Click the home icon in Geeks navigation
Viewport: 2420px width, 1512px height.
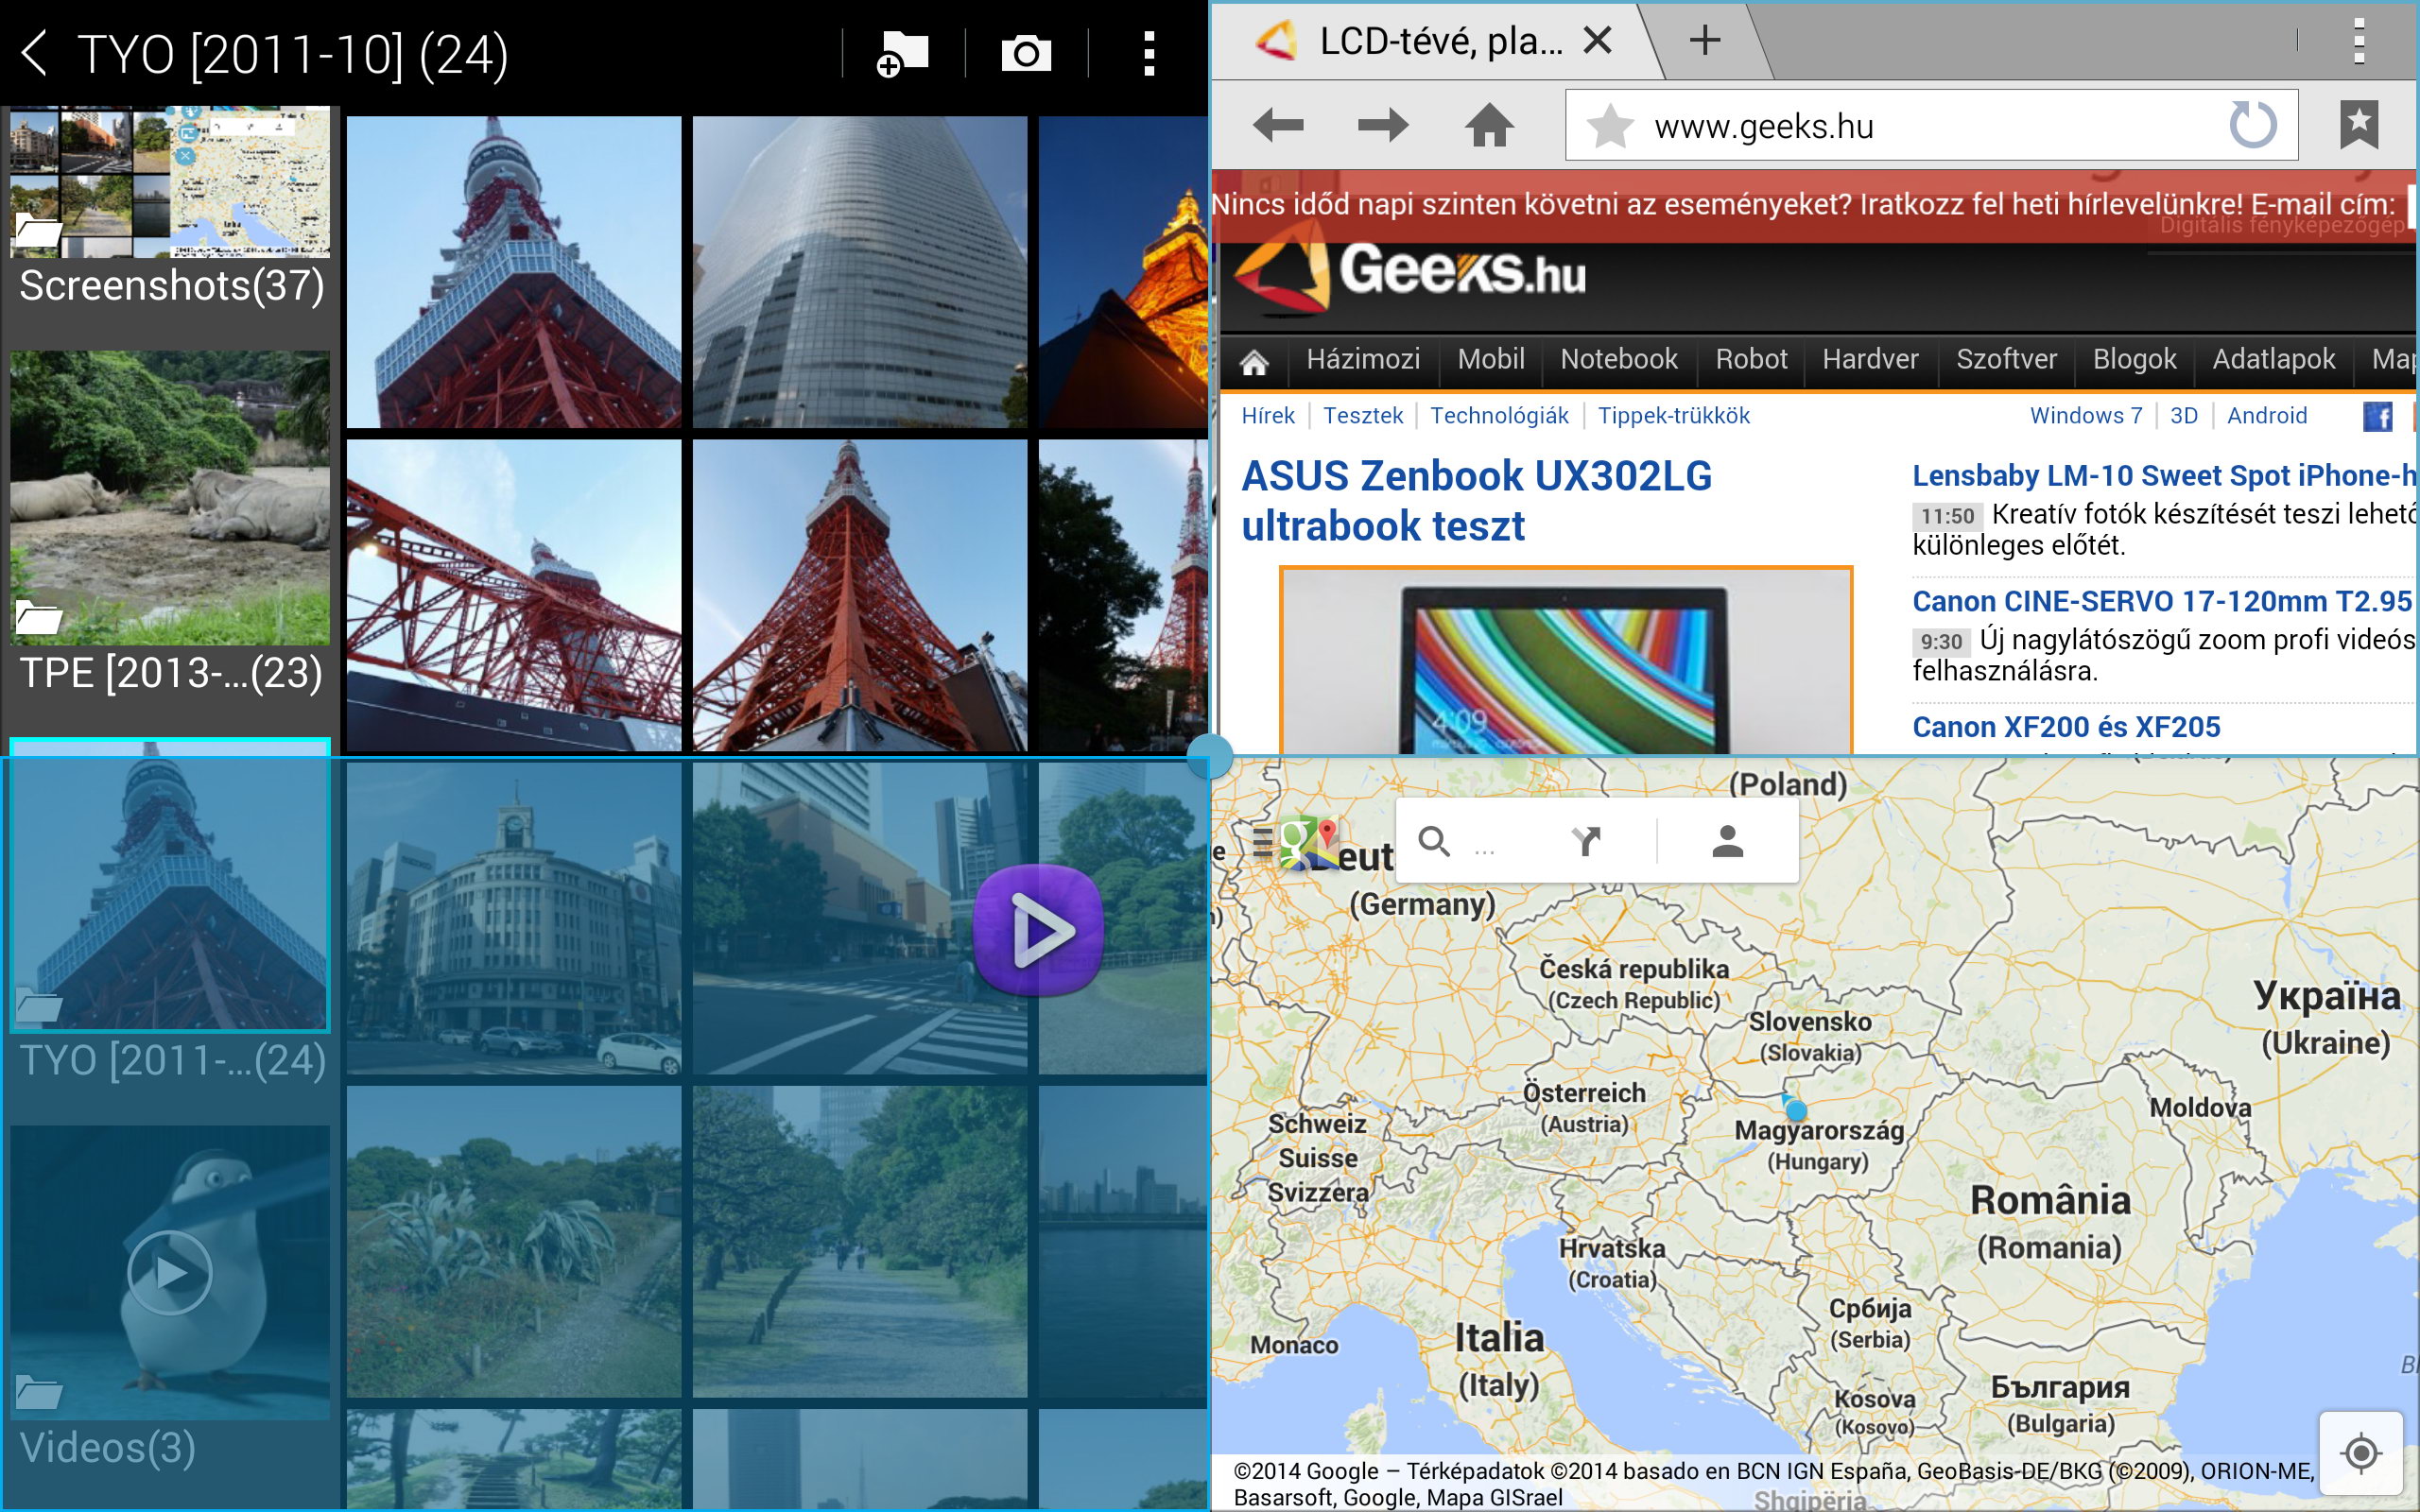point(1254,361)
